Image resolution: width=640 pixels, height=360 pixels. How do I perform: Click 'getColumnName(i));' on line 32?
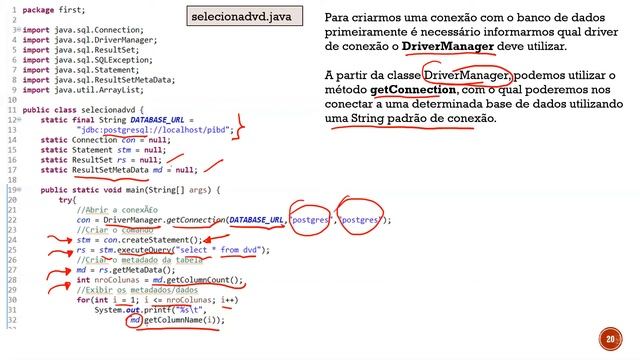coord(184,320)
